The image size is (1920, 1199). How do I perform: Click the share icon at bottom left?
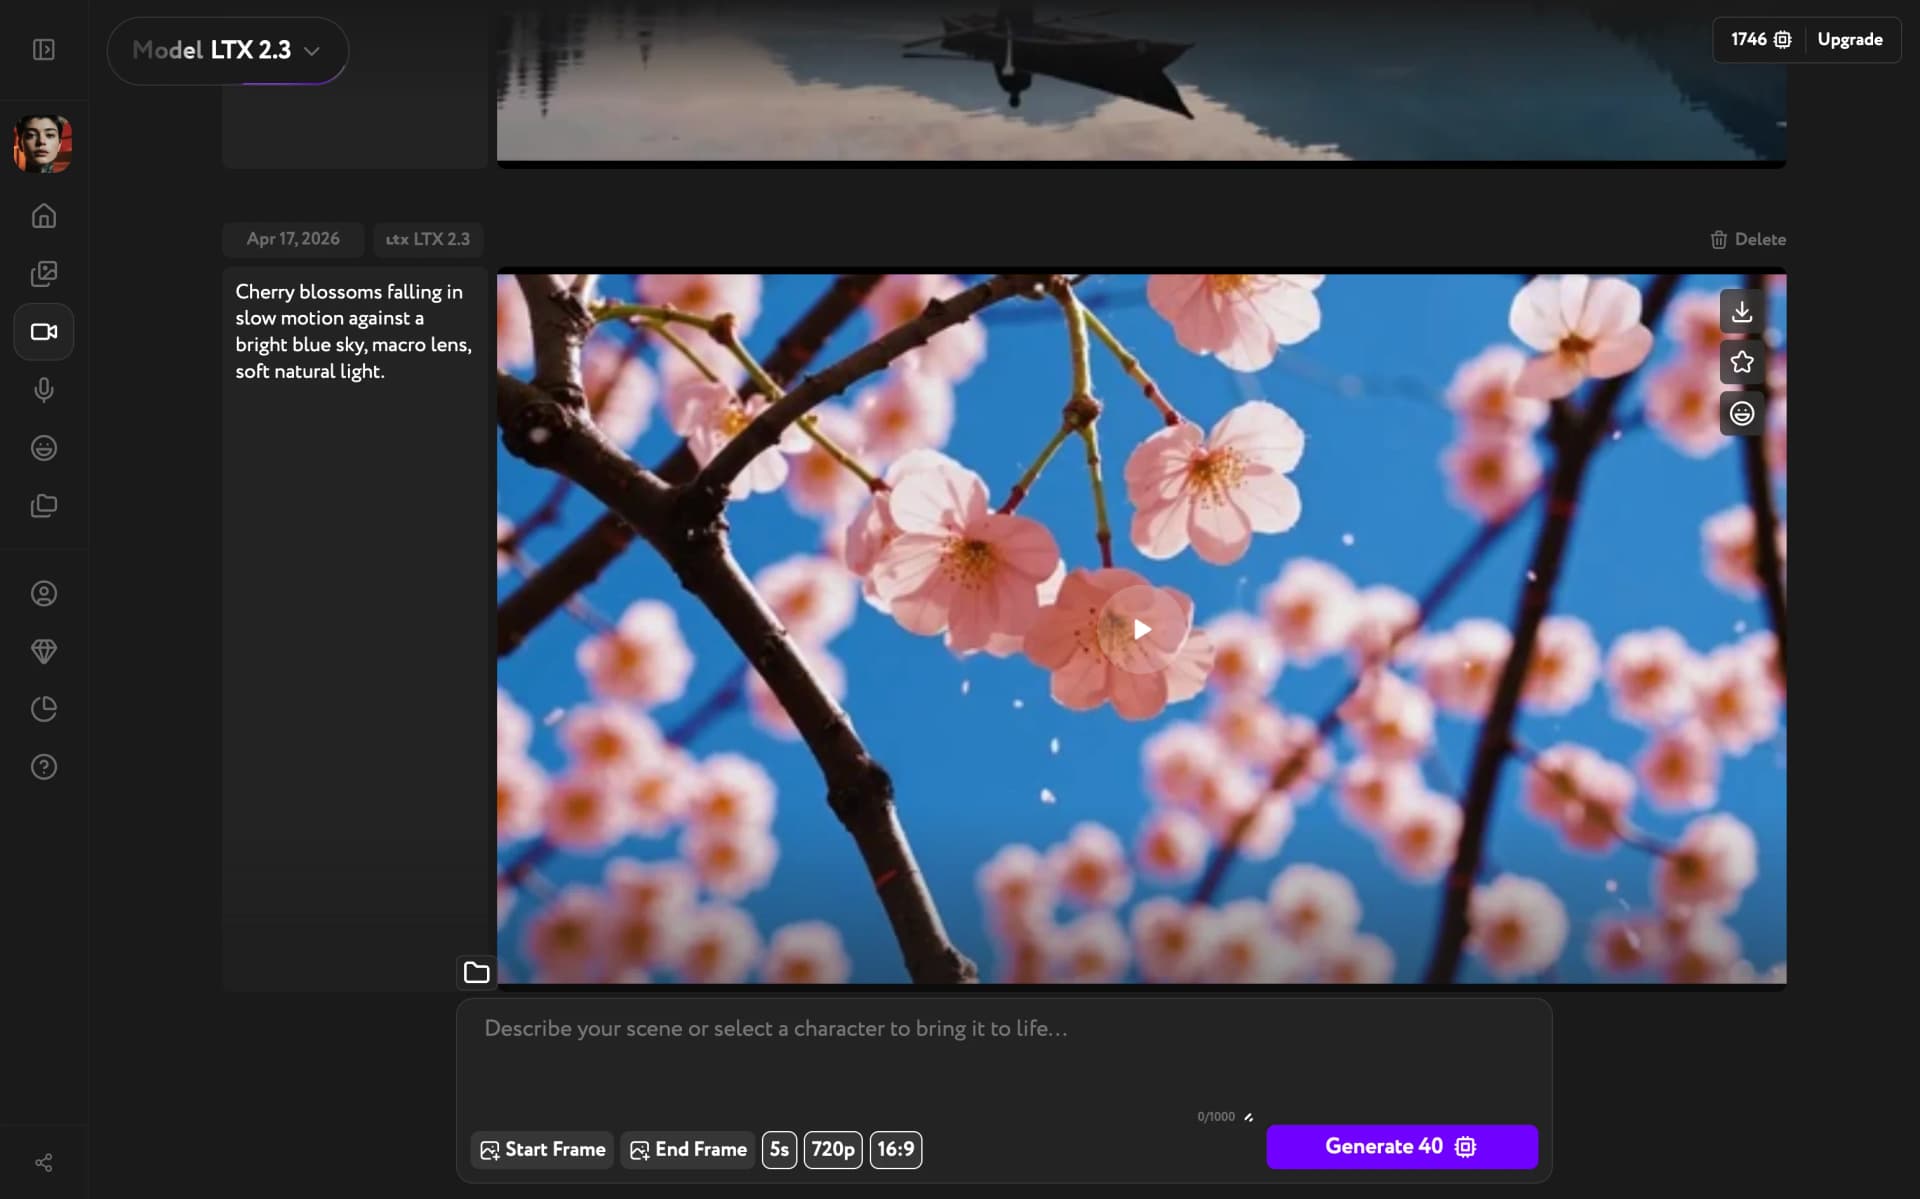(x=44, y=1162)
